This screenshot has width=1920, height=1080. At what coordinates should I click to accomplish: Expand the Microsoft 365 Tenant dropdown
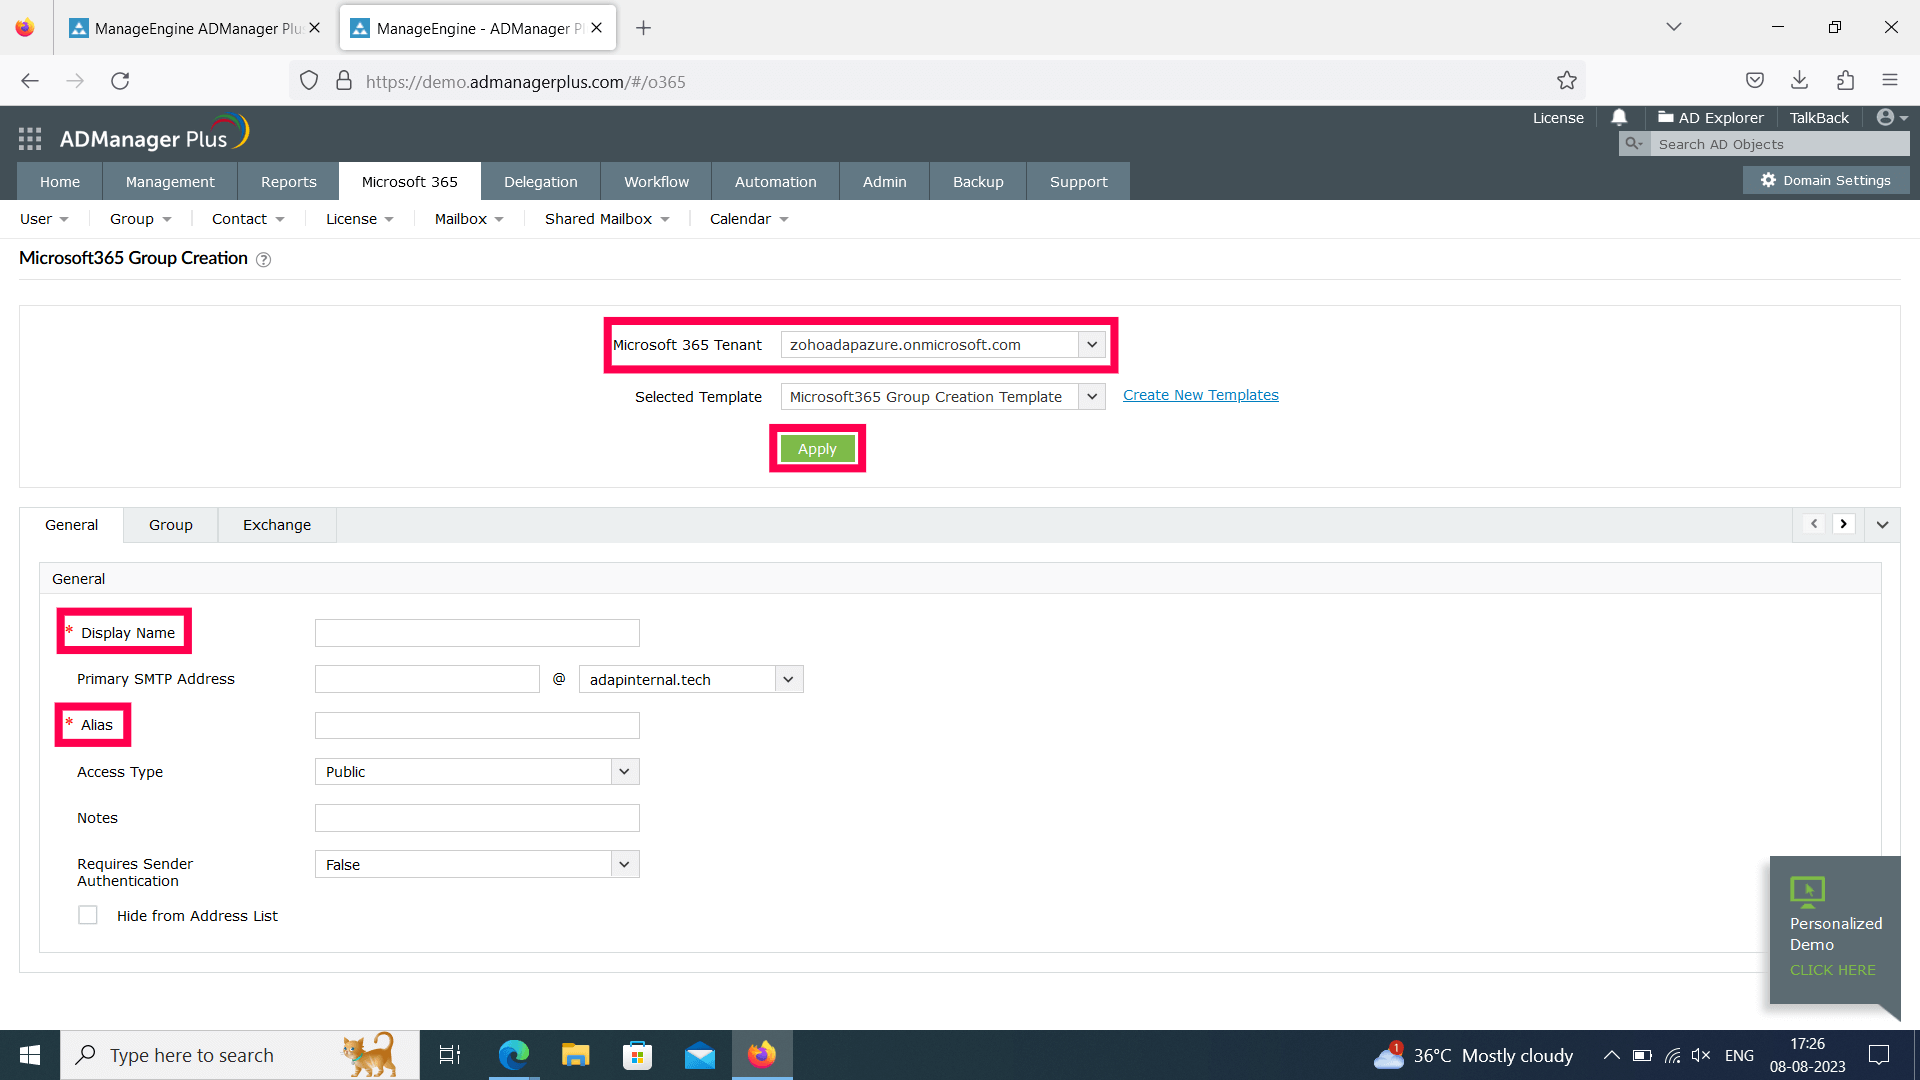click(1092, 345)
